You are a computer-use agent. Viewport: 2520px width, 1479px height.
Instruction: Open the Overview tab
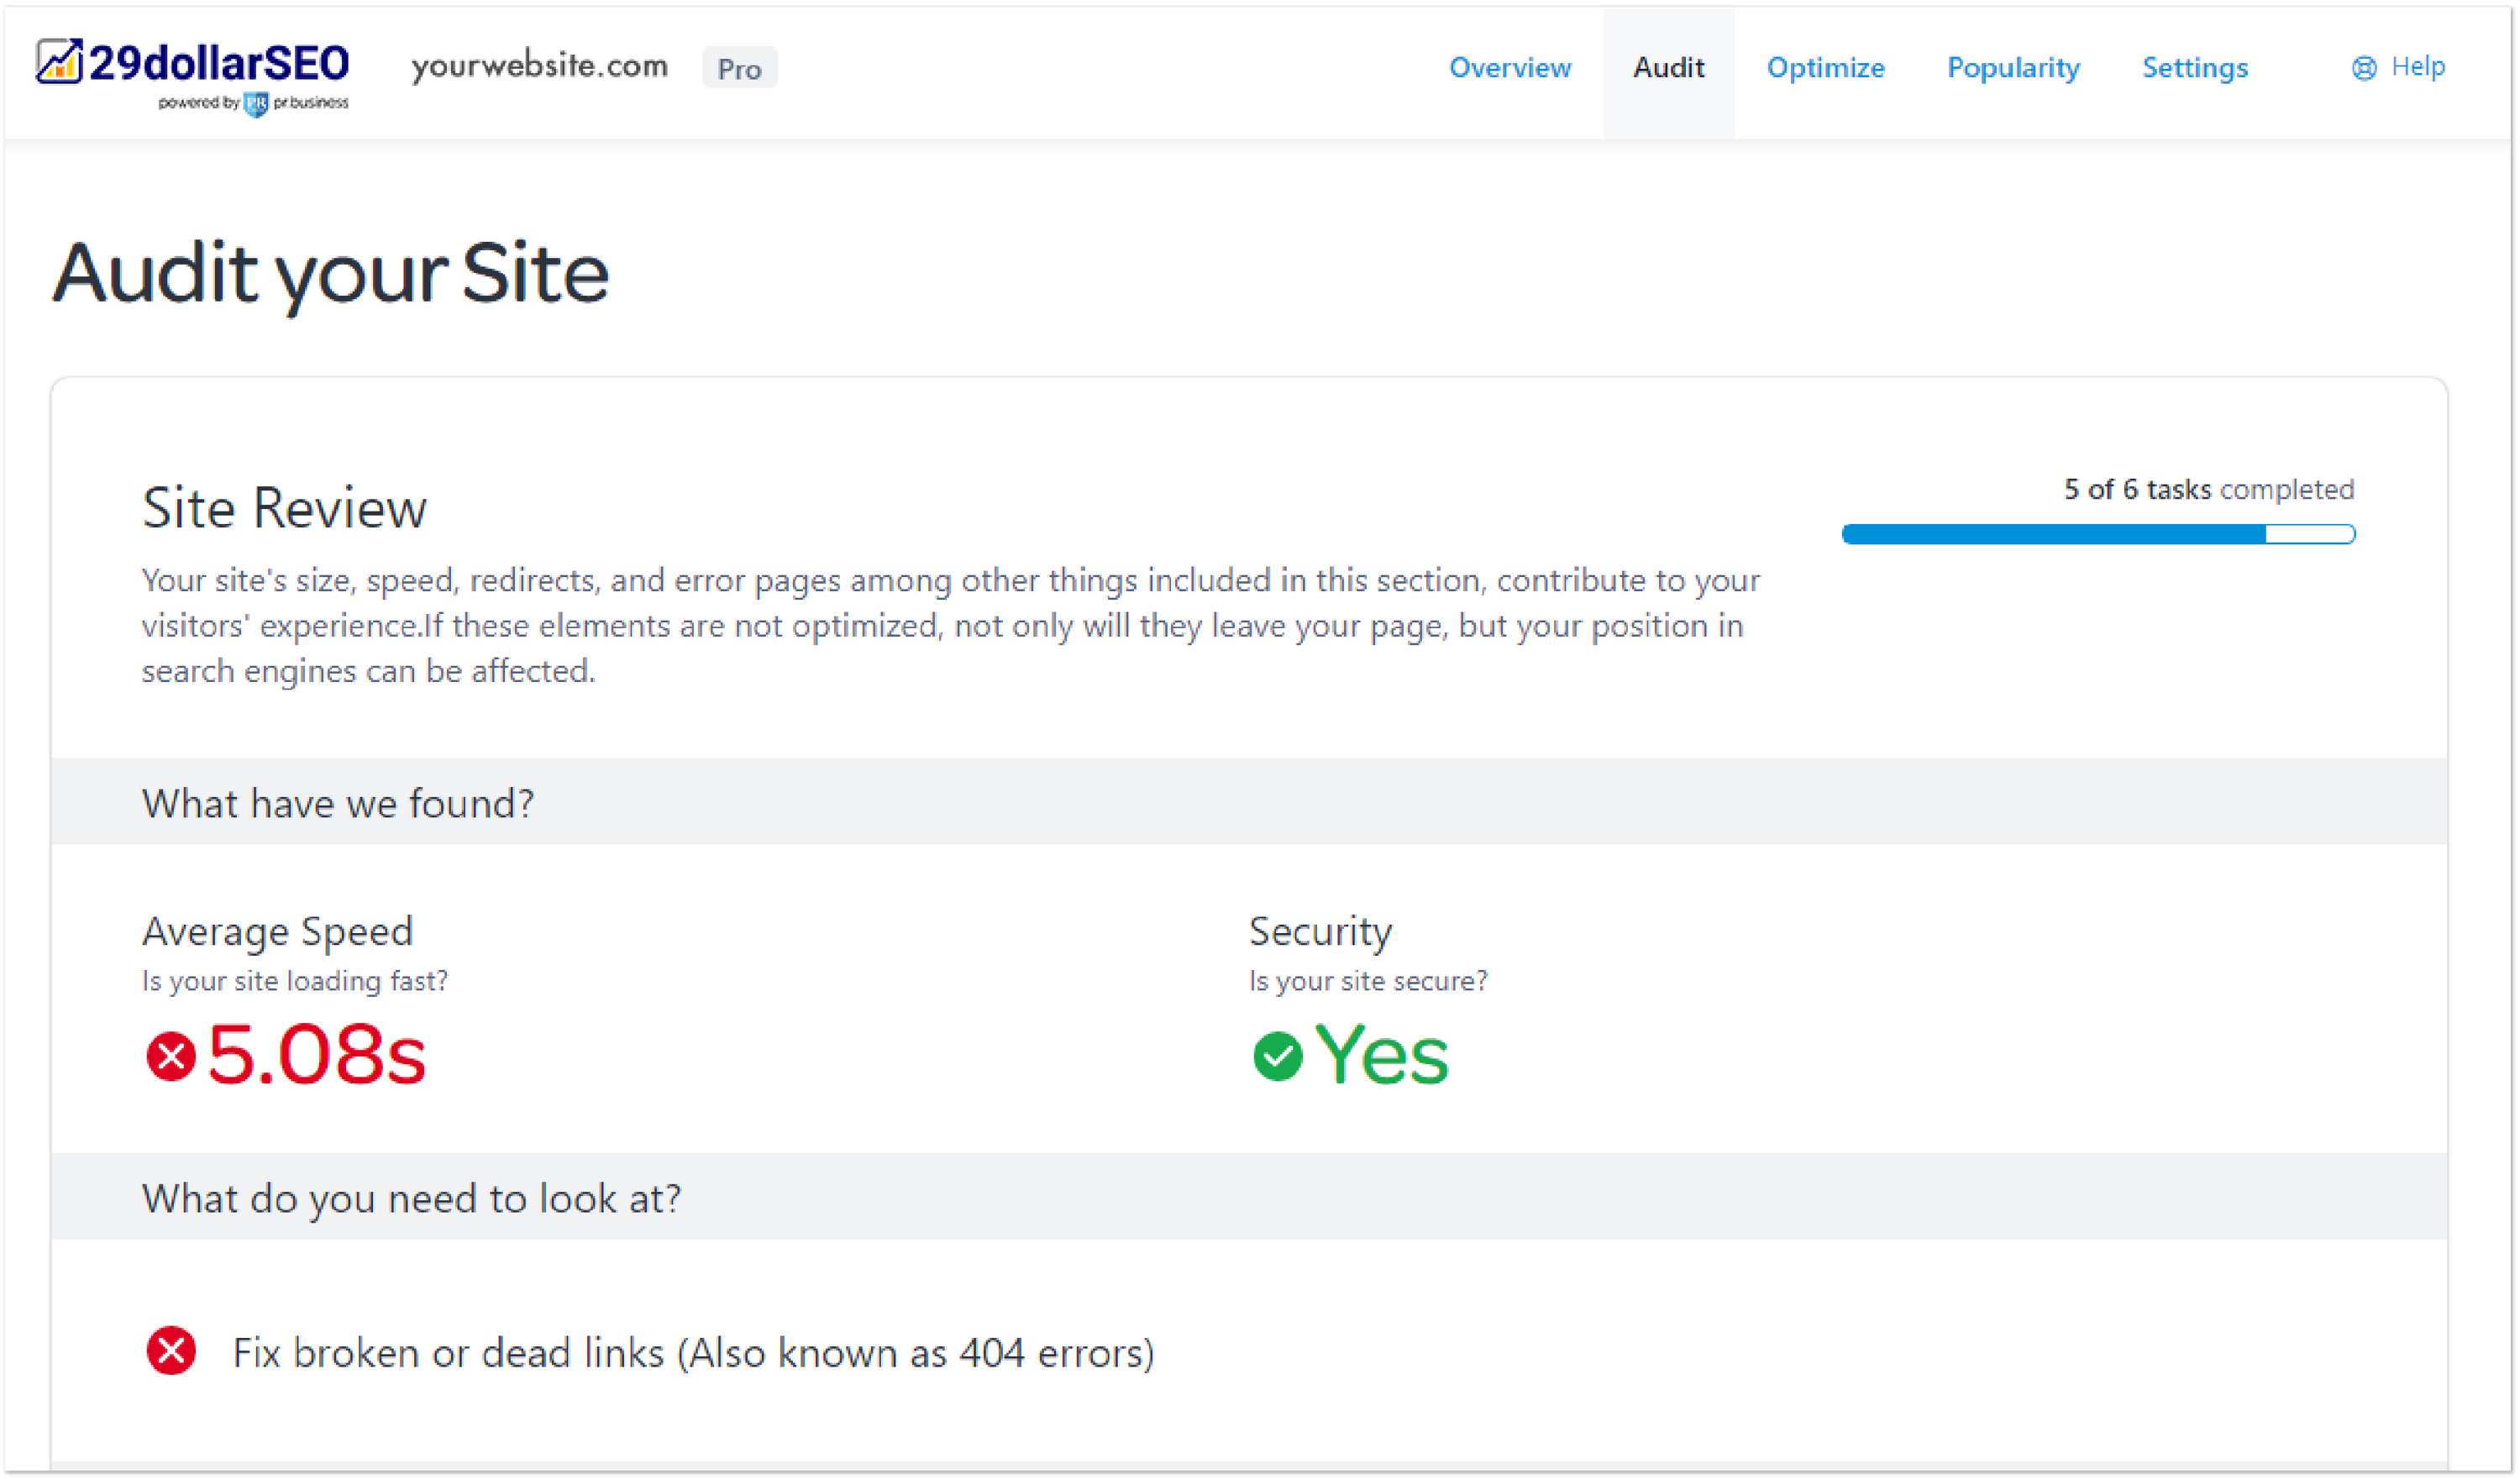[x=1510, y=68]
